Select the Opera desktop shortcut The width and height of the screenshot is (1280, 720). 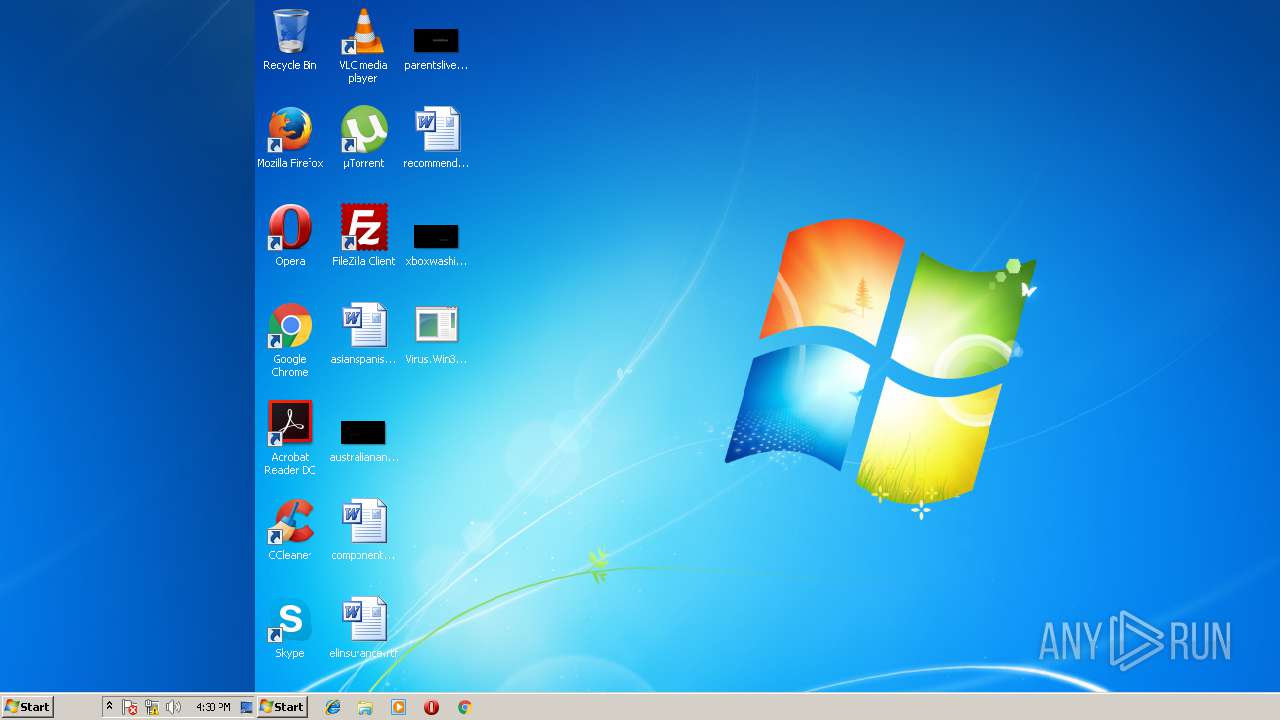point(290,235)
